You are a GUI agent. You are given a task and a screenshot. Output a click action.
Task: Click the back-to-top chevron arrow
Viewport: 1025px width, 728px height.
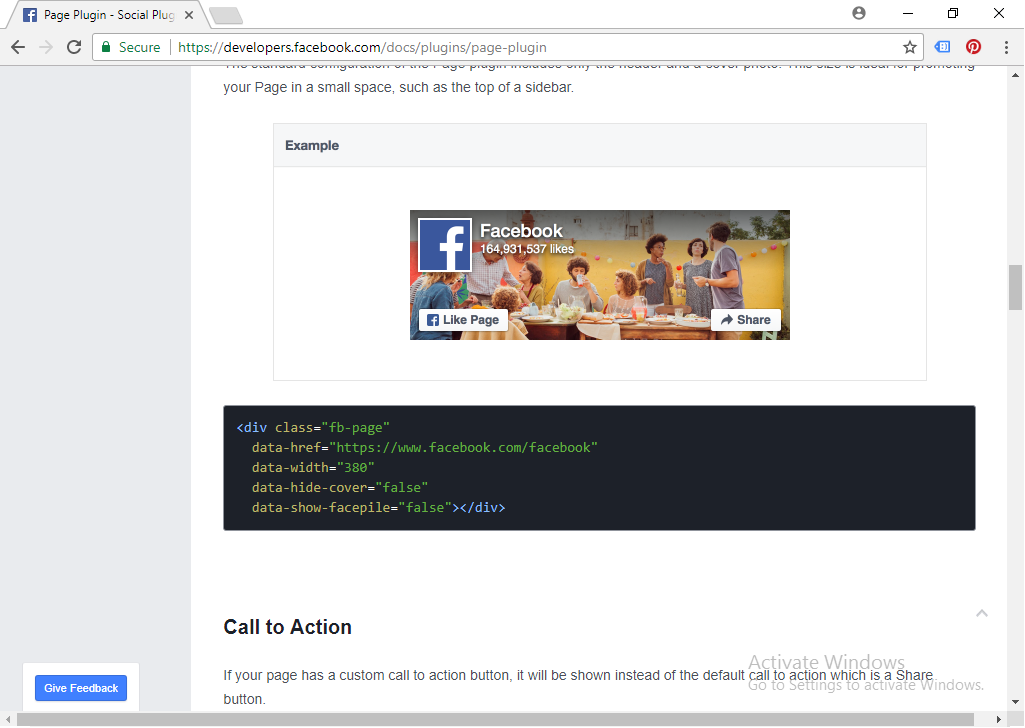[x=982, y=613]
